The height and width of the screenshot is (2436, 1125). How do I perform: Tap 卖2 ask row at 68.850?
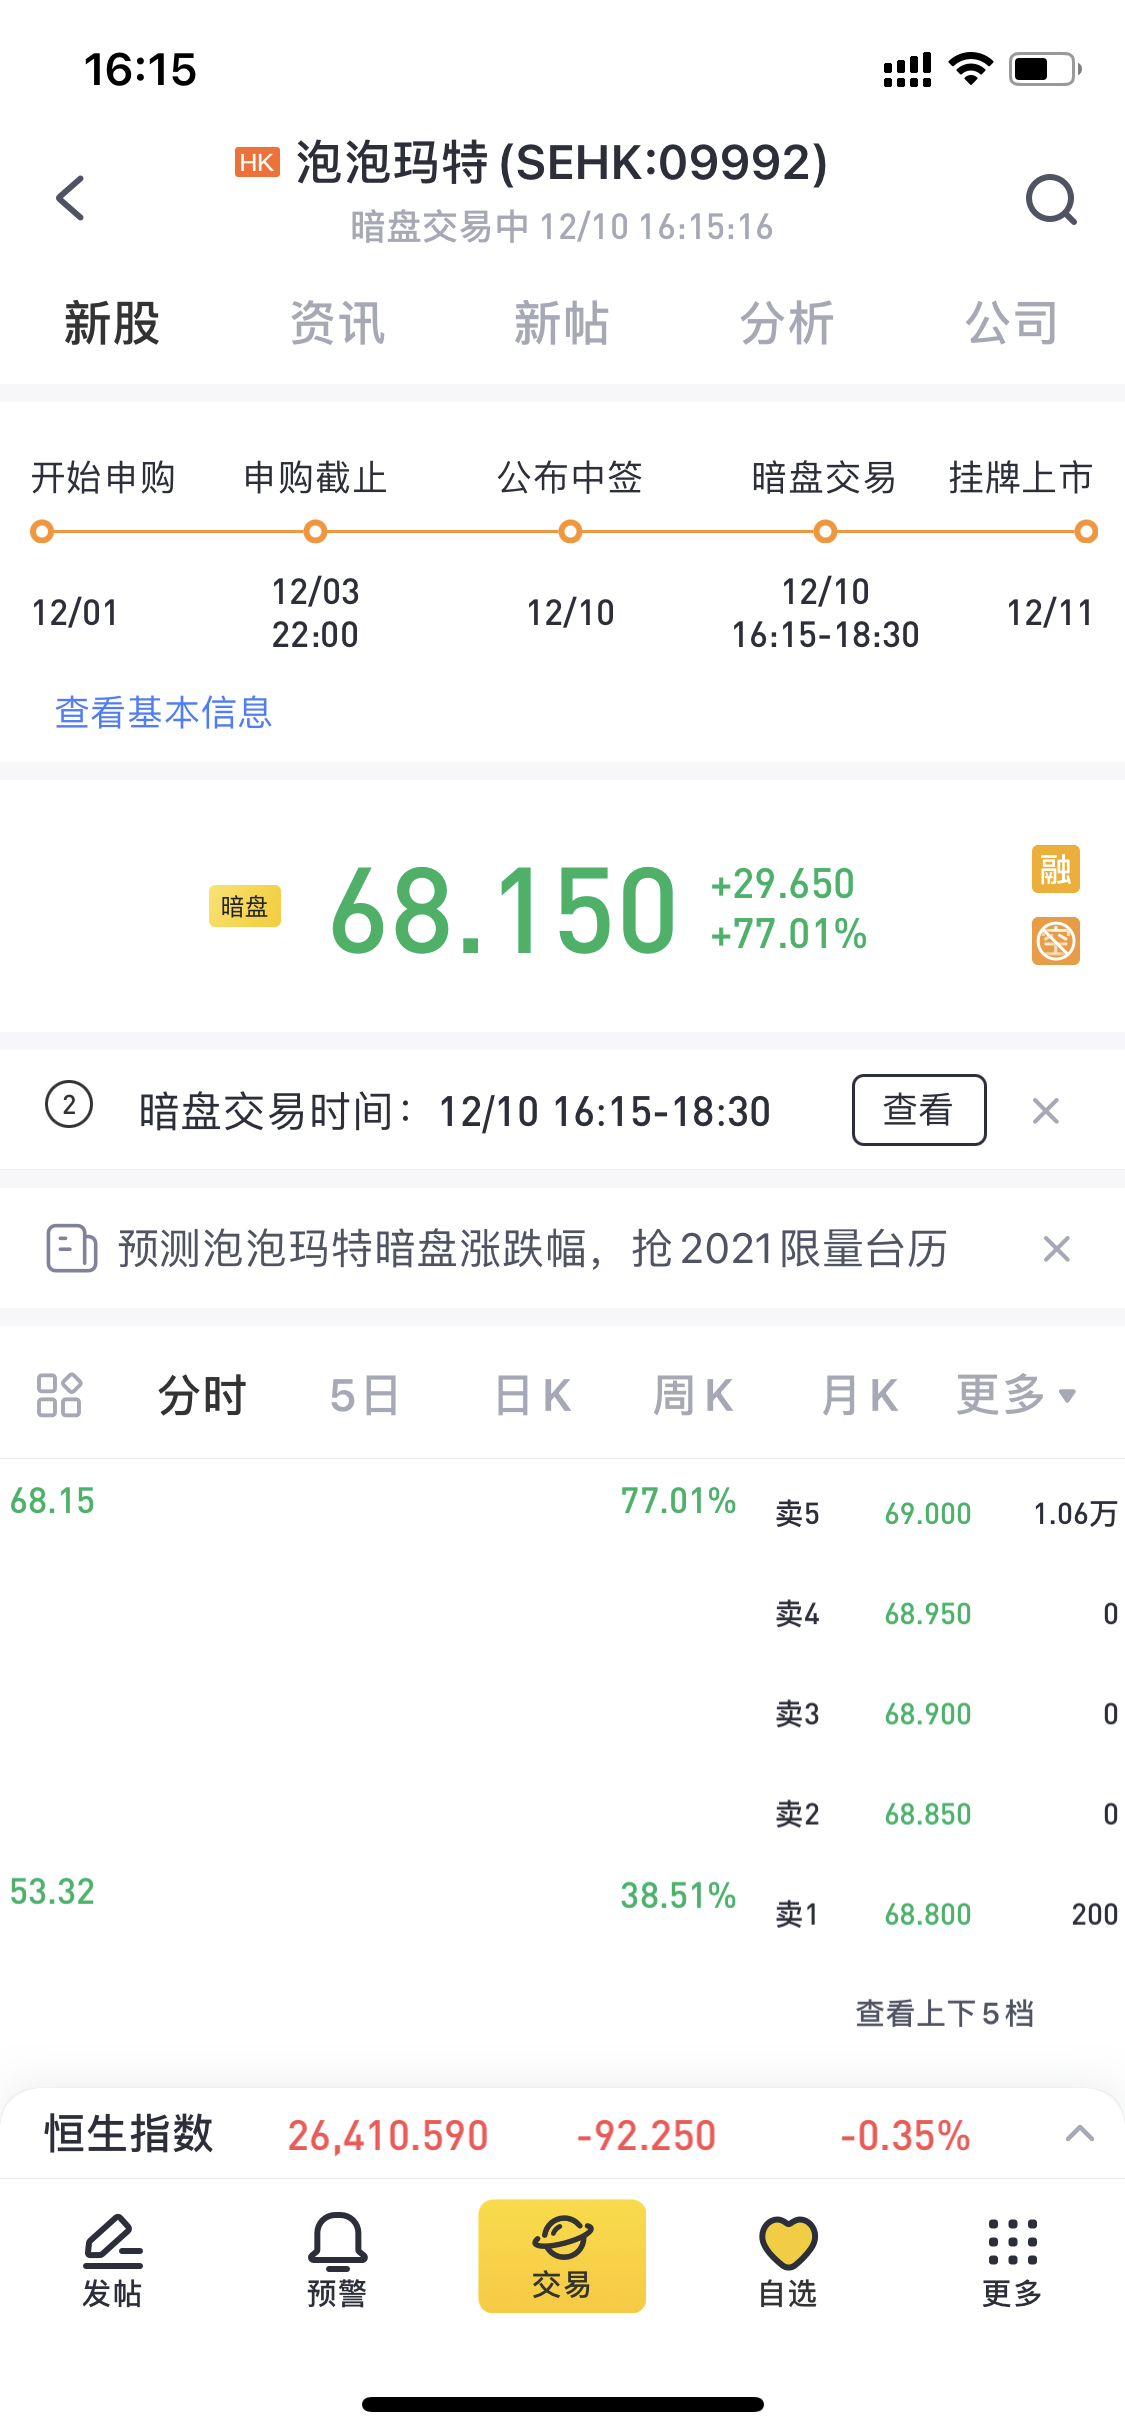point(946,1813)
